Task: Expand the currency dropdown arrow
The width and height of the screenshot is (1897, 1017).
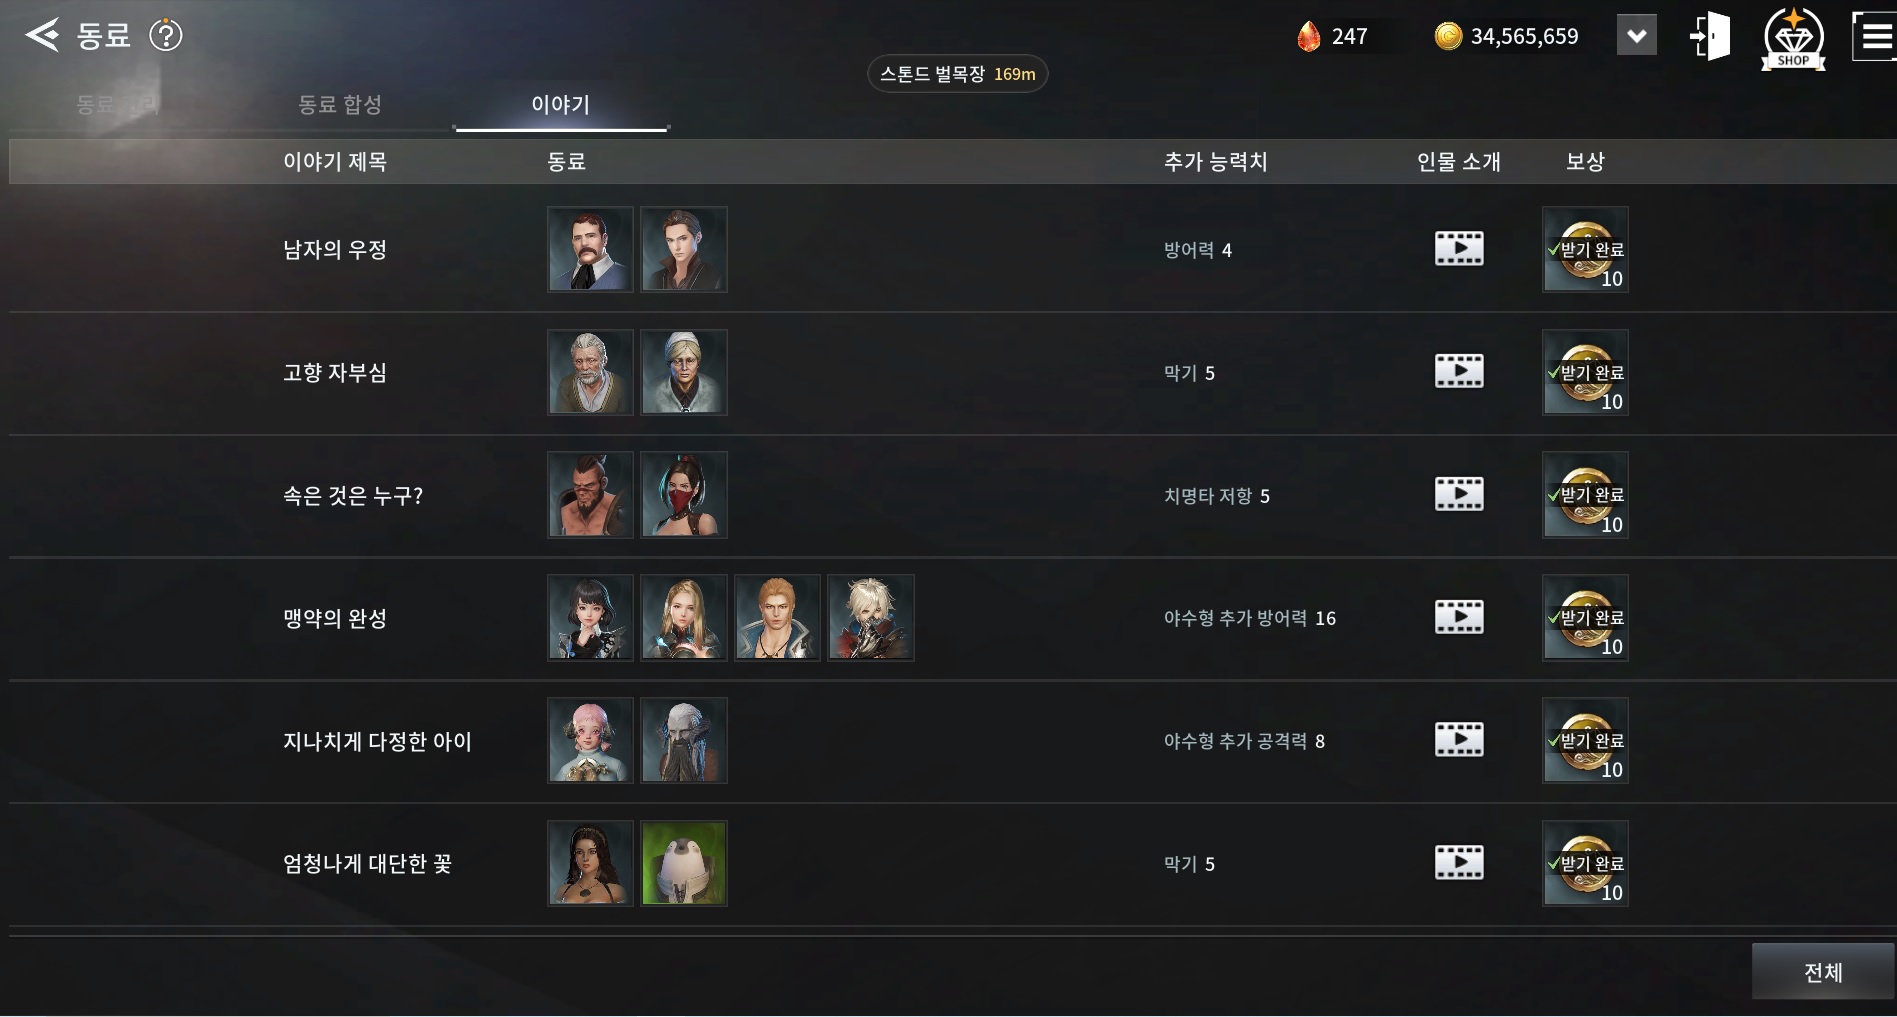Action: tap(1637, 36)
